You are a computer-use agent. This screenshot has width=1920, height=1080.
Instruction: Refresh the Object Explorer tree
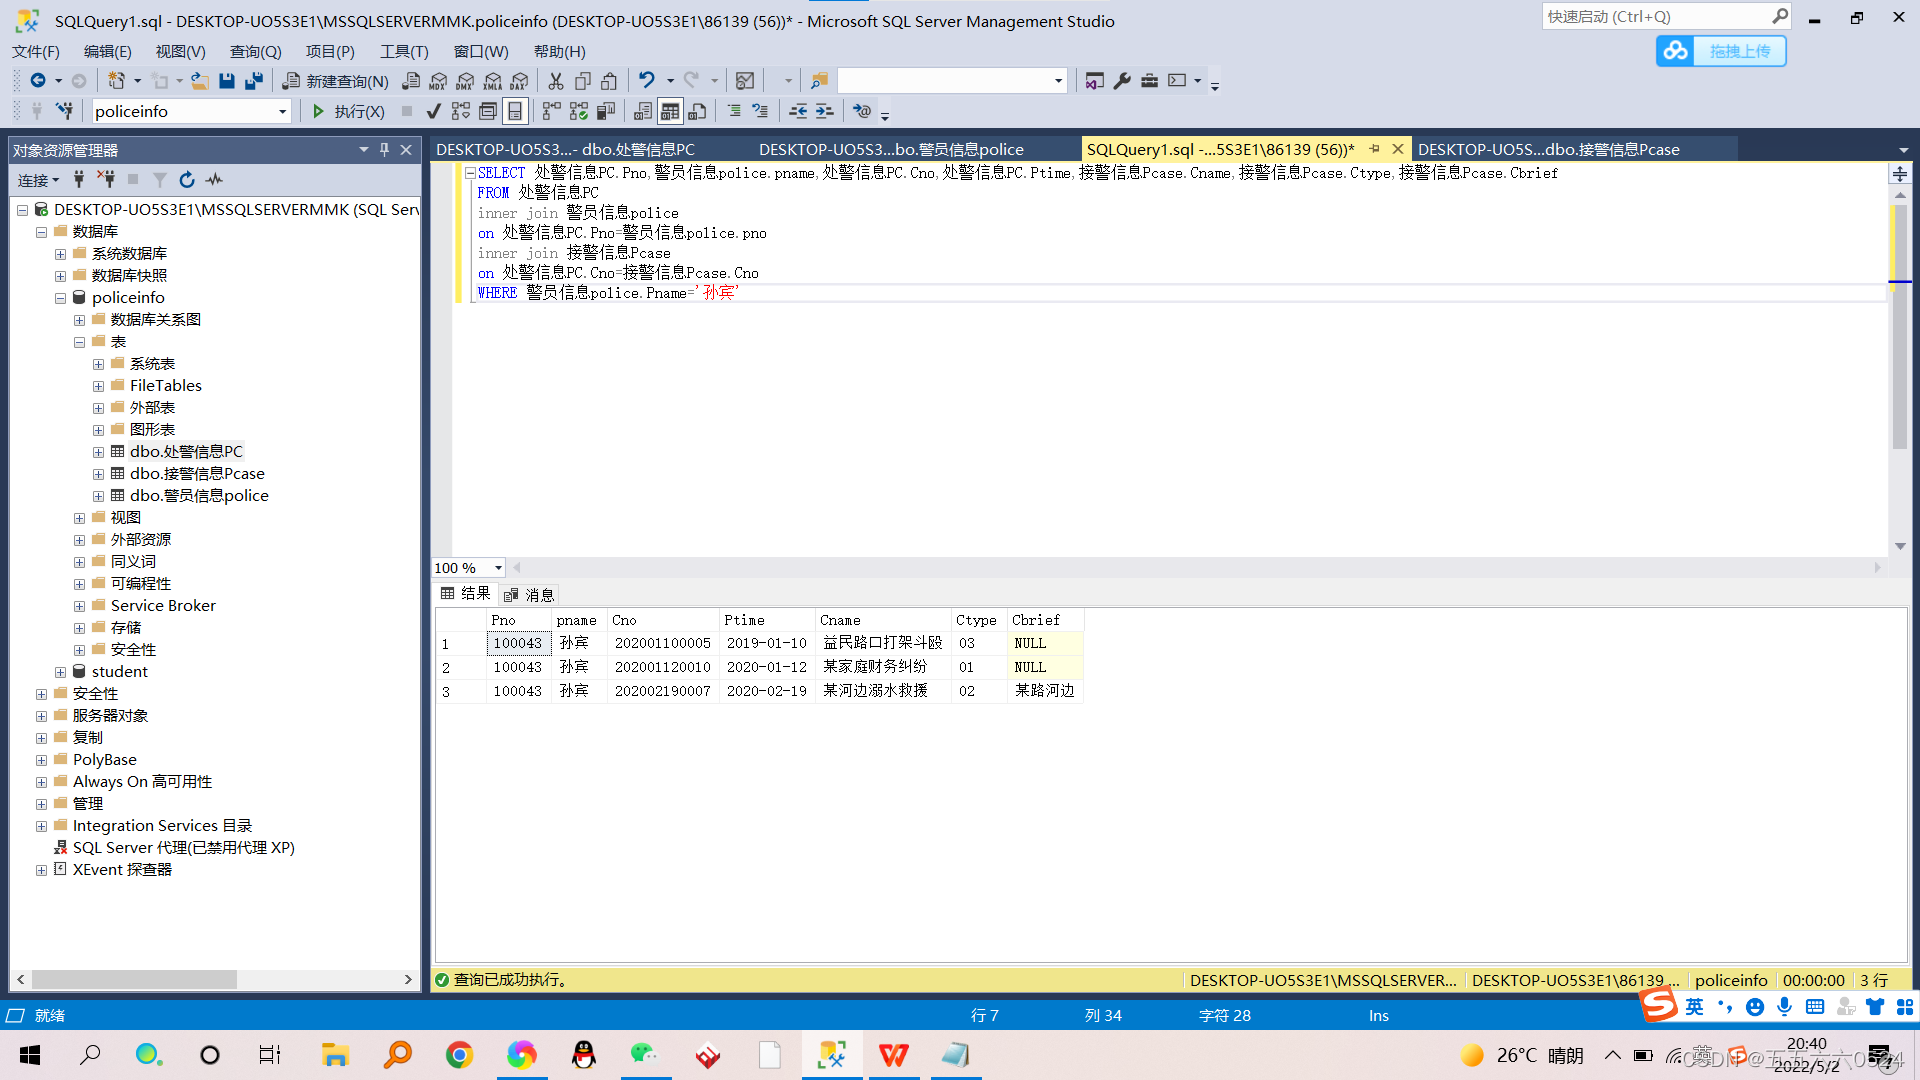[187, 180]
